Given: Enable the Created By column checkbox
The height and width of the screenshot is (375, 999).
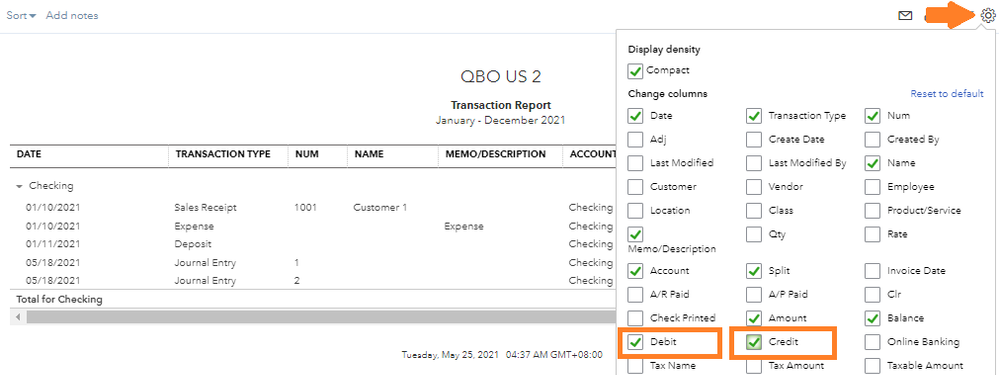Looking at the screenshot, I should (872, 139).
